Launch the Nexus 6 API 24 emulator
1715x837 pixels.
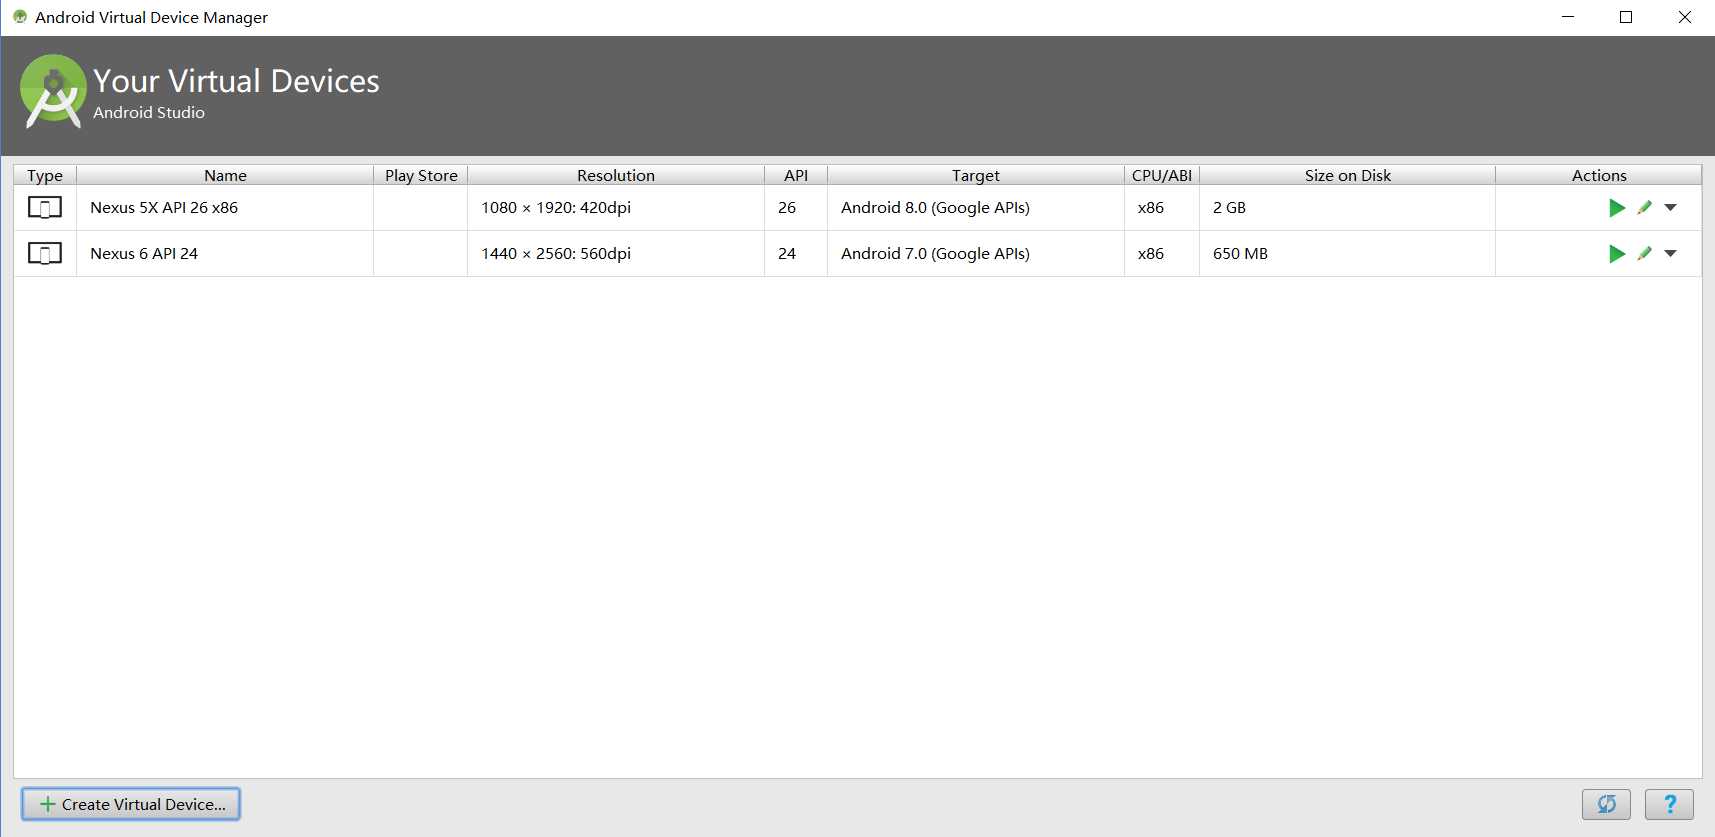click(x=1617, y=254)
